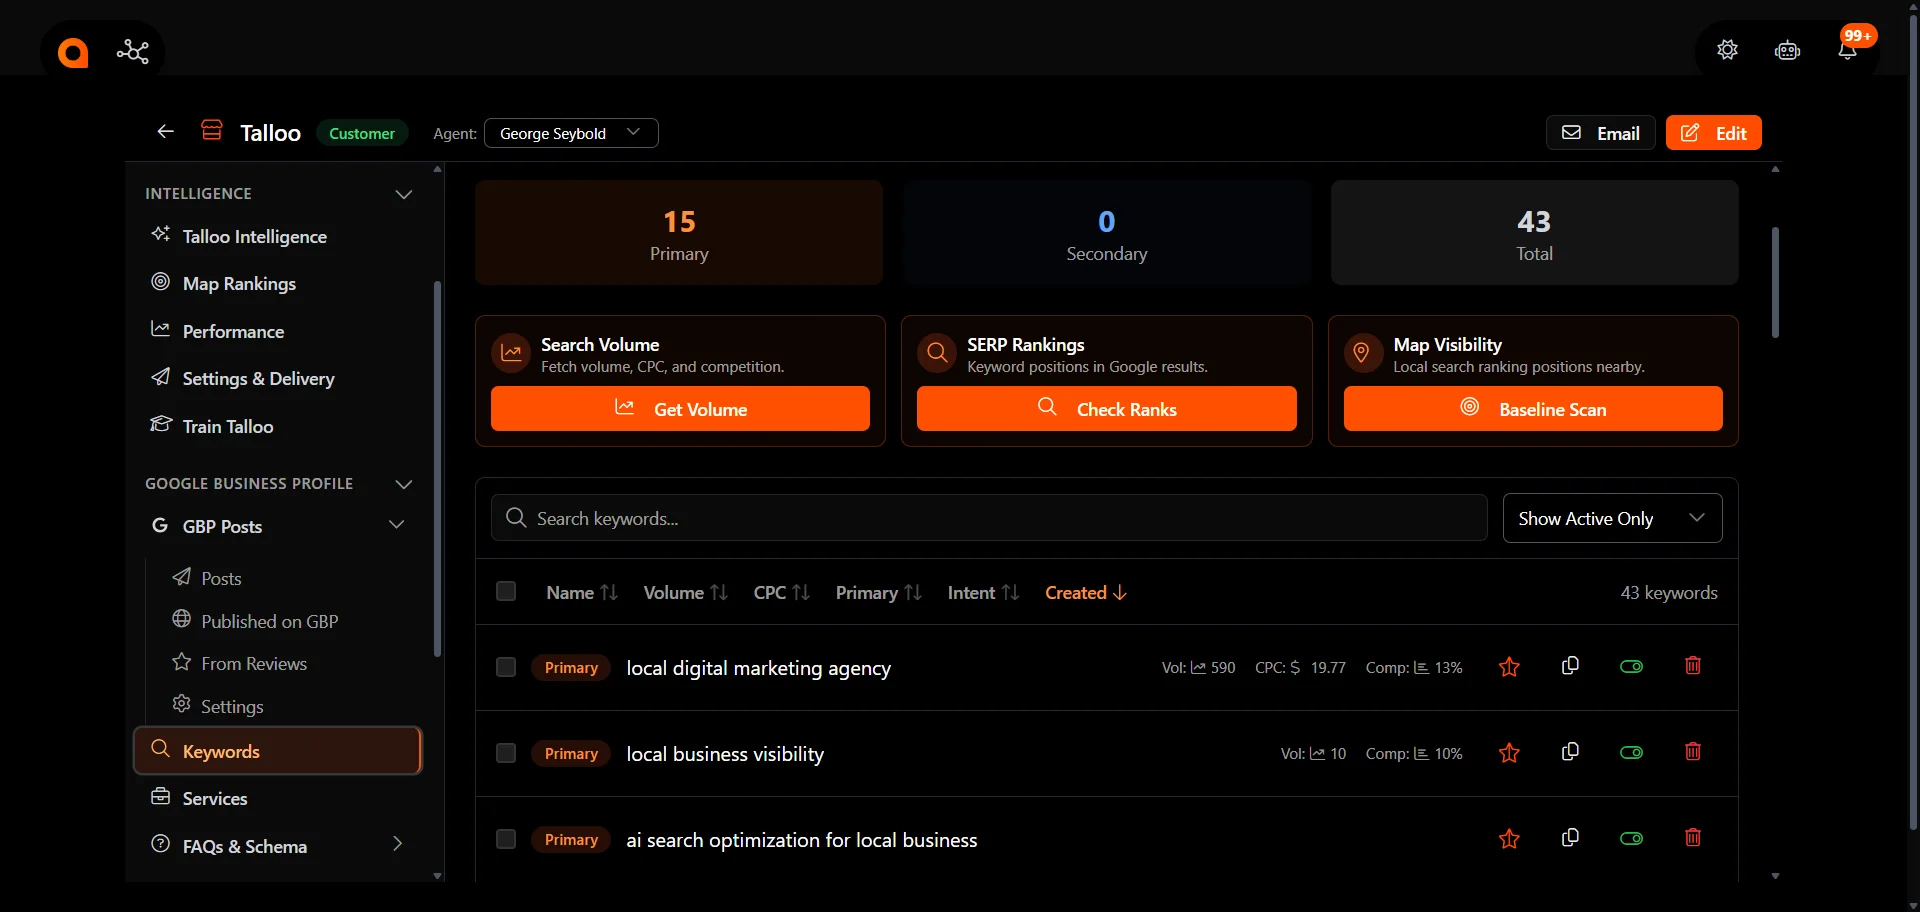
Task: Star the 'ai search optimization' keyword
Action: coord(1509,839)
